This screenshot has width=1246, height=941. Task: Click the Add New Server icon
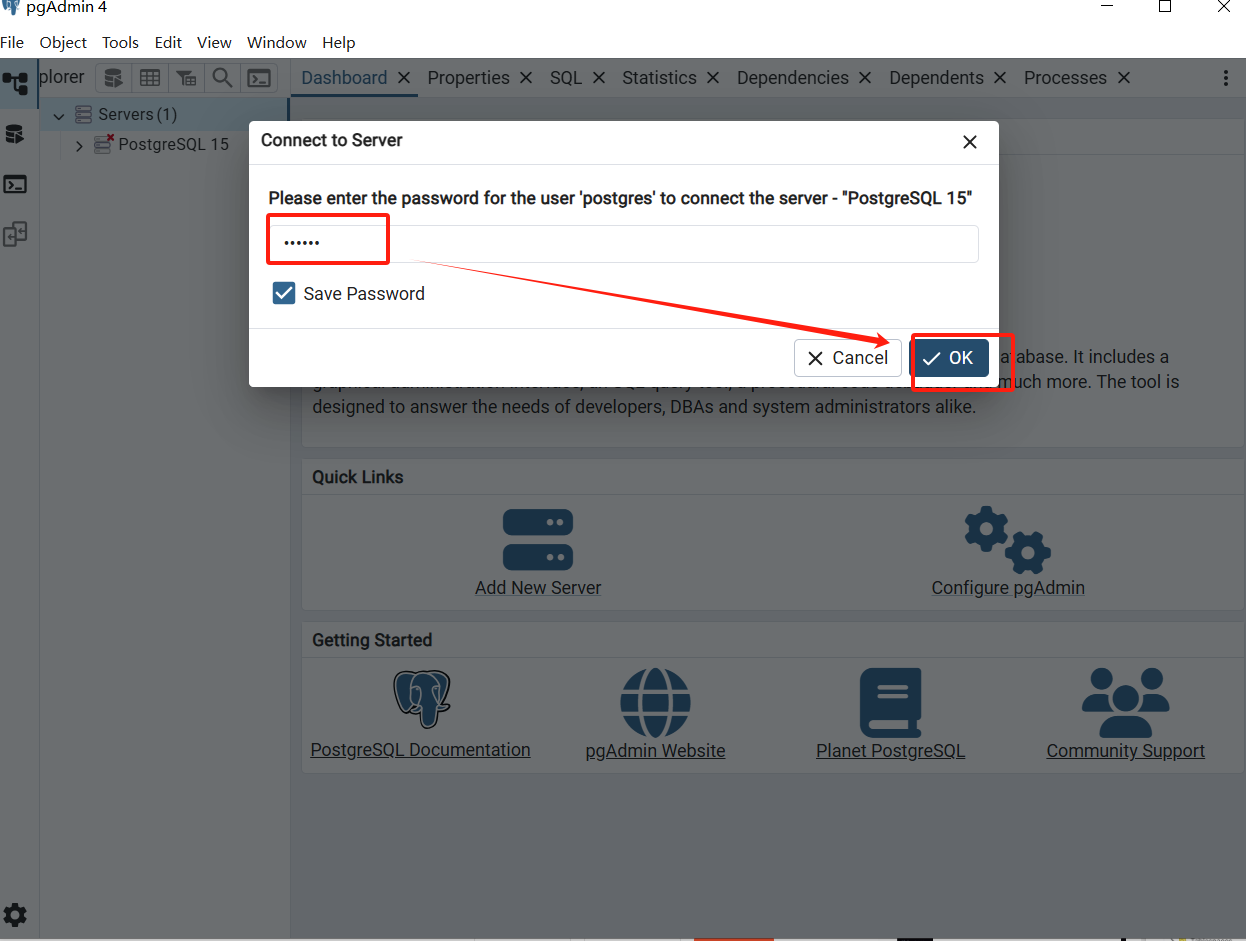[538, 540]
